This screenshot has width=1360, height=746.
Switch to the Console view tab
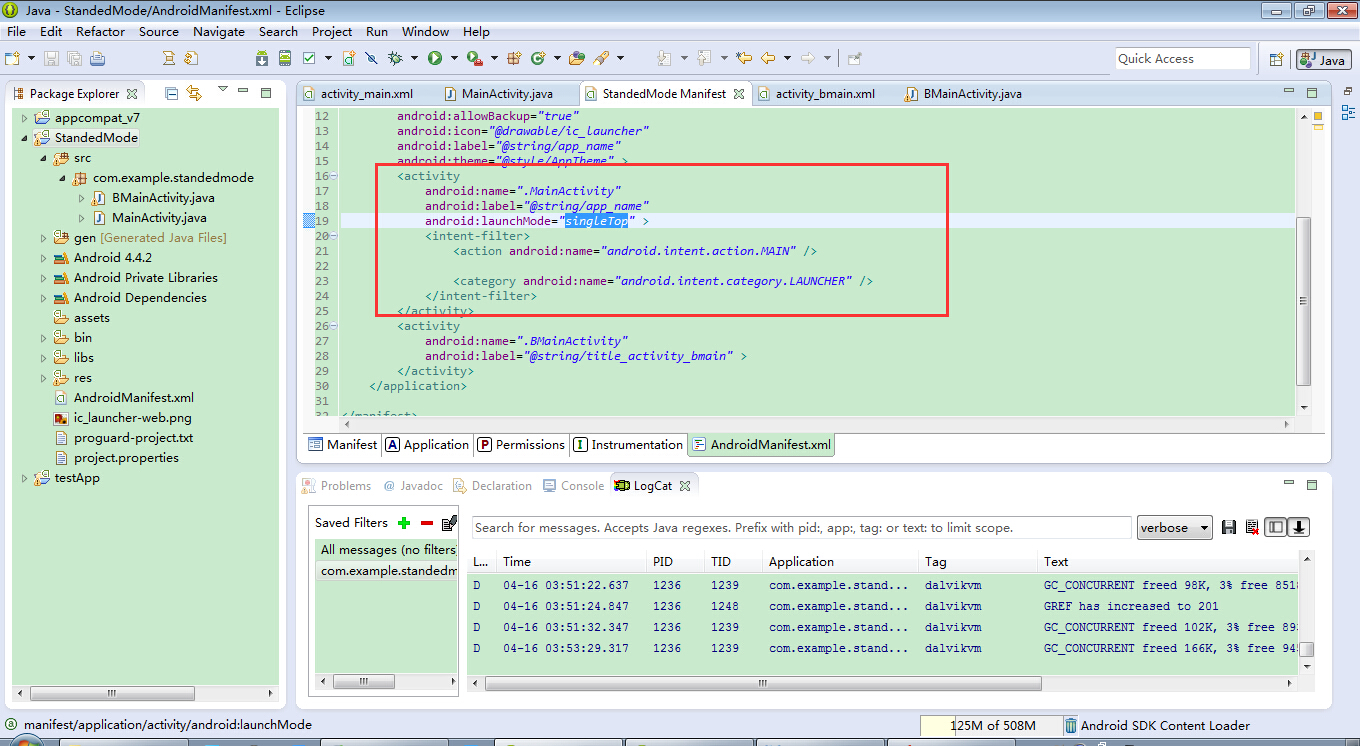pos(574,486)
